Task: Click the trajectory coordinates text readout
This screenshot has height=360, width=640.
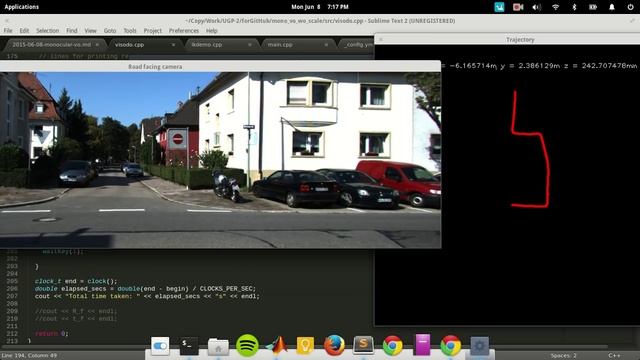Action: tap(540, 66)
